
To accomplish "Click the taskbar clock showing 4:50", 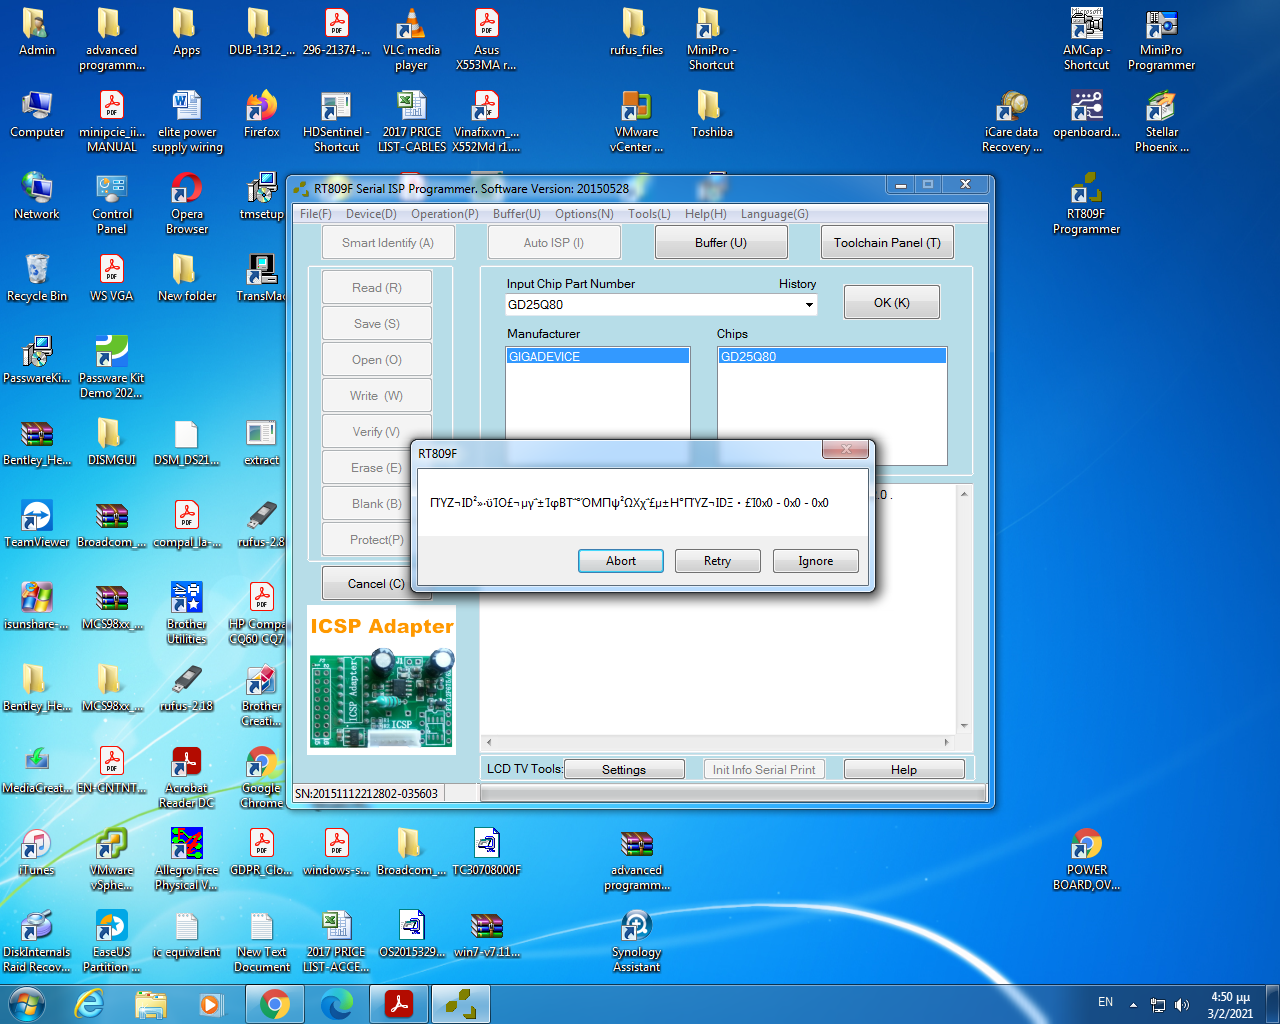I will (1230, 1004).
